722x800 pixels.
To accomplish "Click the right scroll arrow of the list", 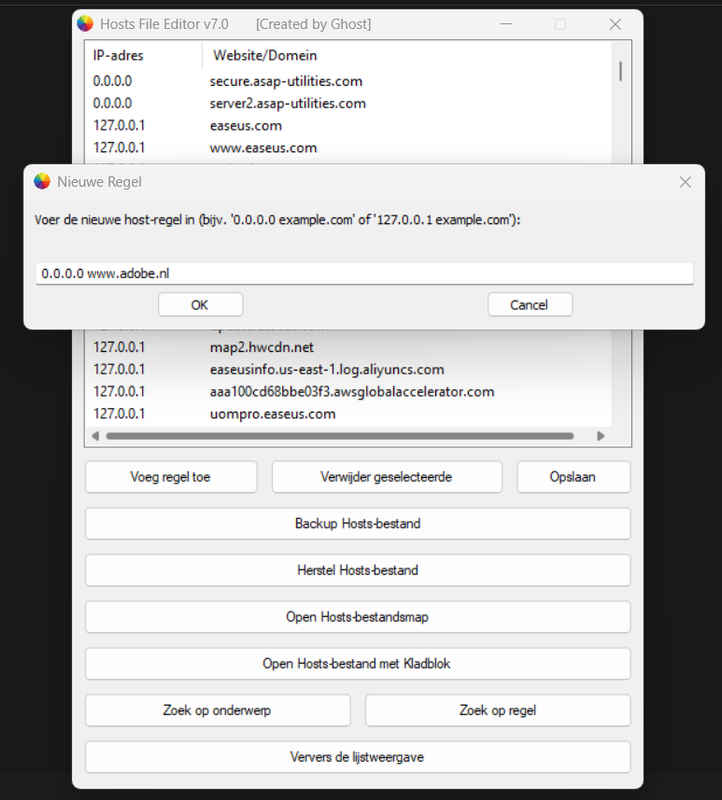I will pos(601,436).
